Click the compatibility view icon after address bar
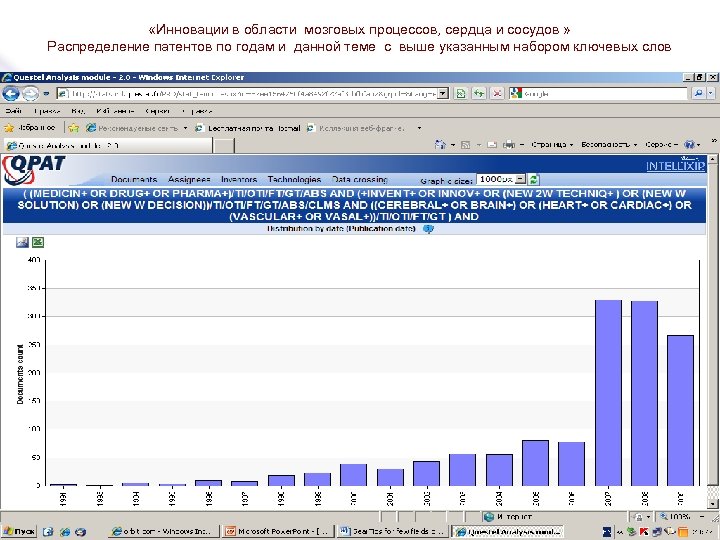 pos(460,94)
